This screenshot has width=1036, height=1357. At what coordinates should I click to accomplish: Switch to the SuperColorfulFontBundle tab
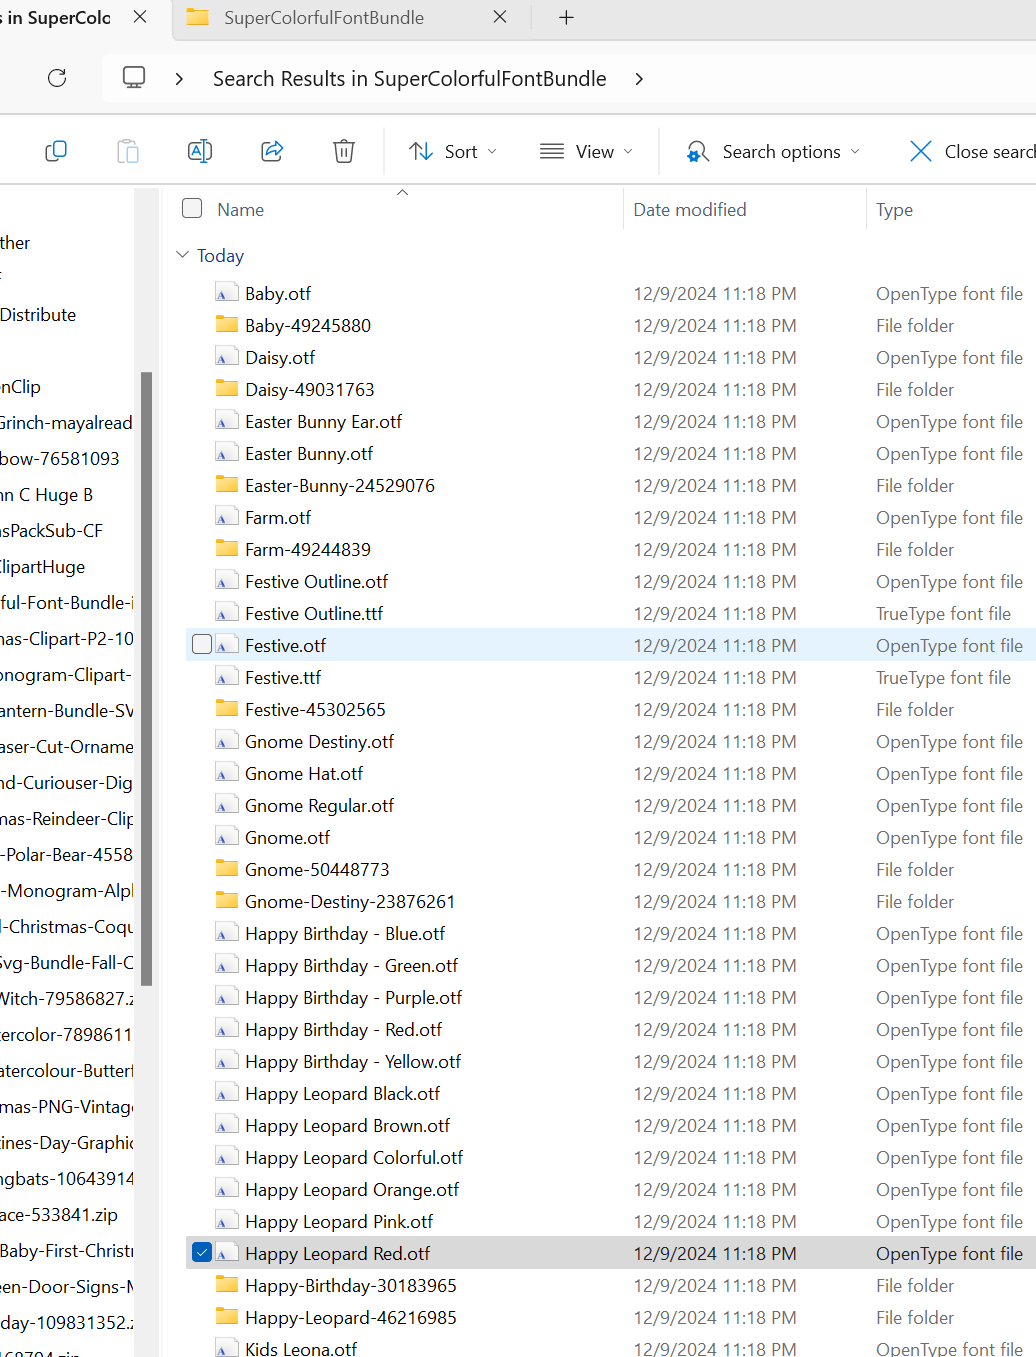click(x=322, y=17)
